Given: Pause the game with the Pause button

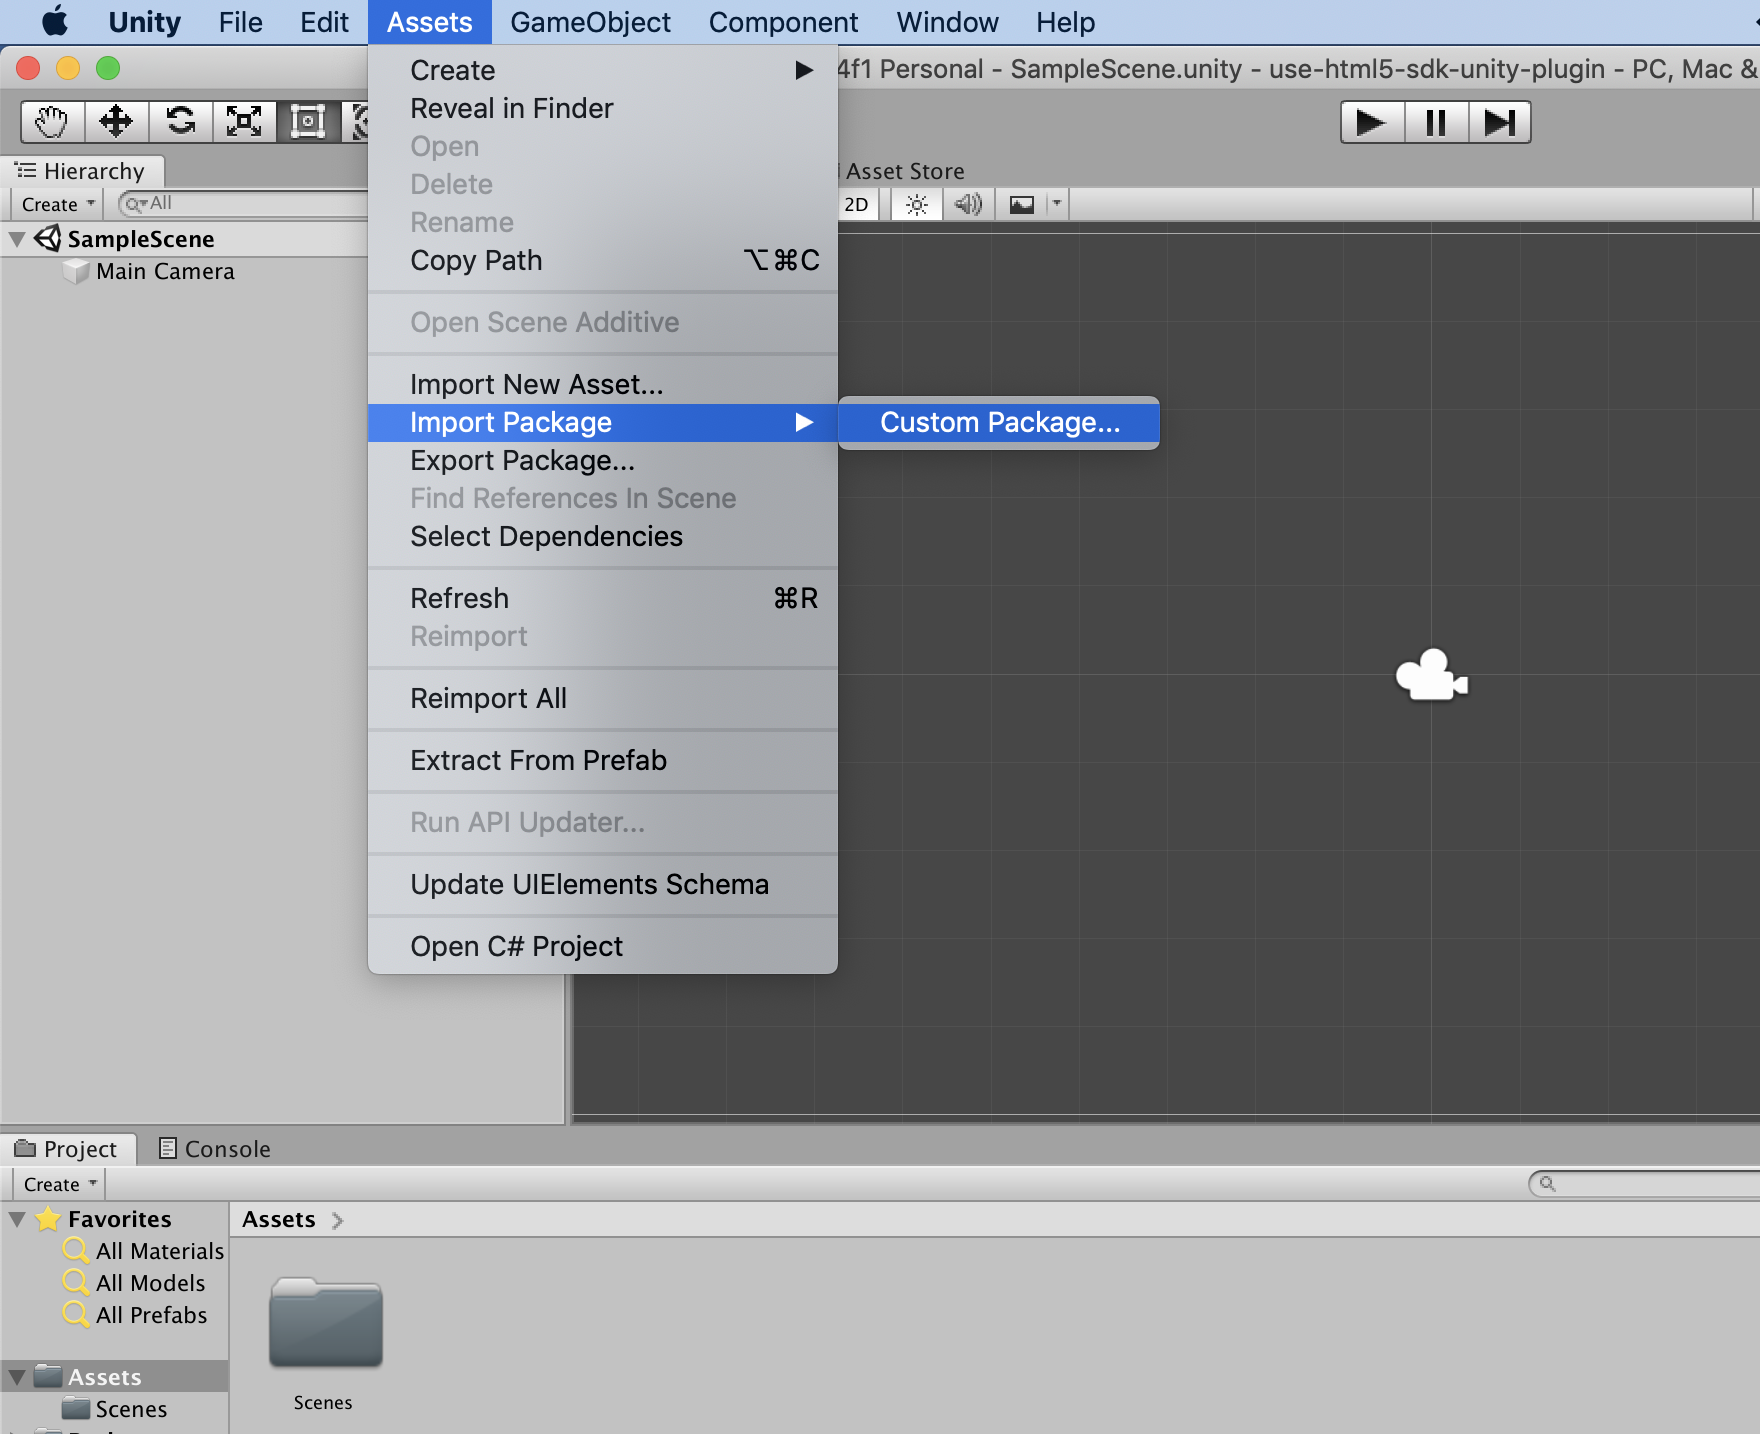Looking at the screenshot, I should click(x=1436, y=123).
